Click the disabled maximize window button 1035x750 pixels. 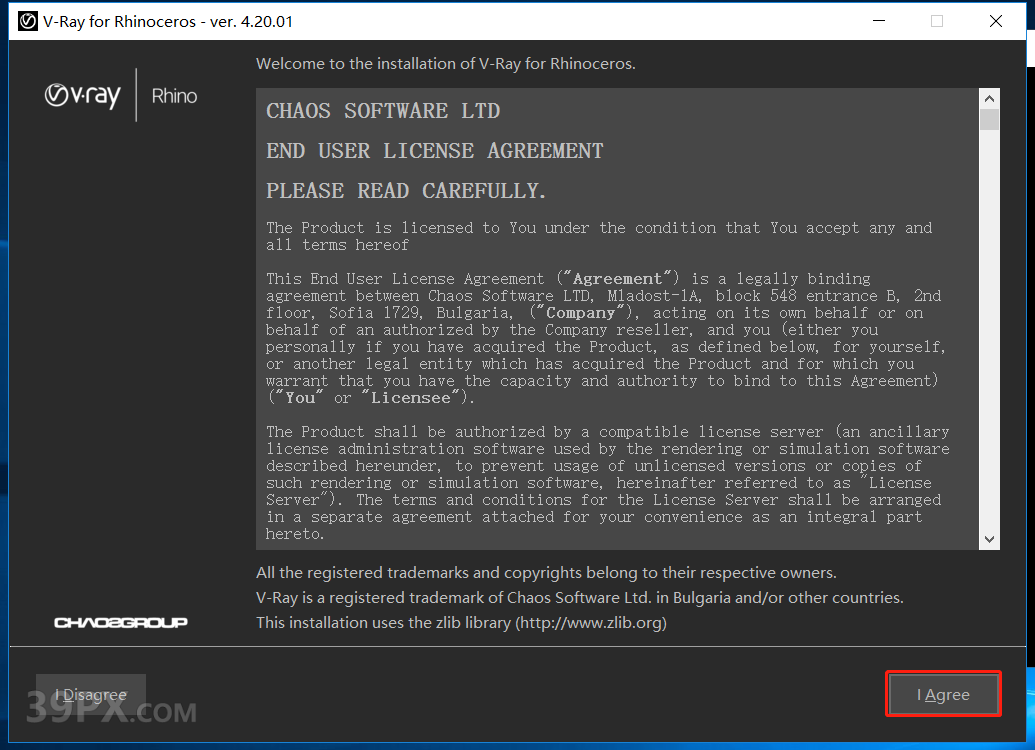click(x=936, y=21)
